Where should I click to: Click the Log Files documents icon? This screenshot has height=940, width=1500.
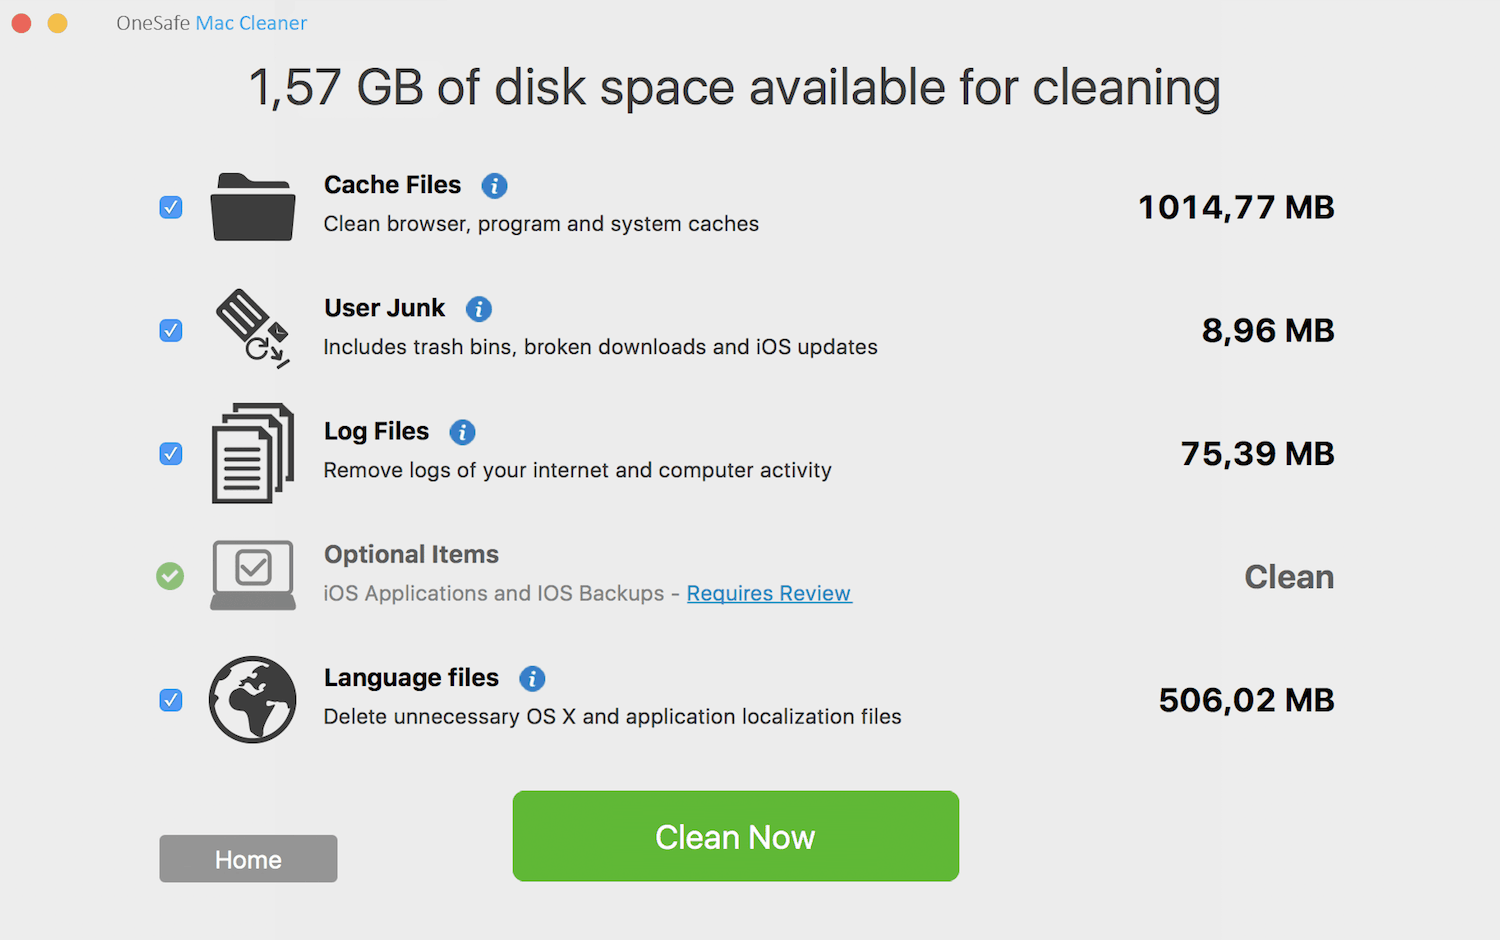pos(252,453)
